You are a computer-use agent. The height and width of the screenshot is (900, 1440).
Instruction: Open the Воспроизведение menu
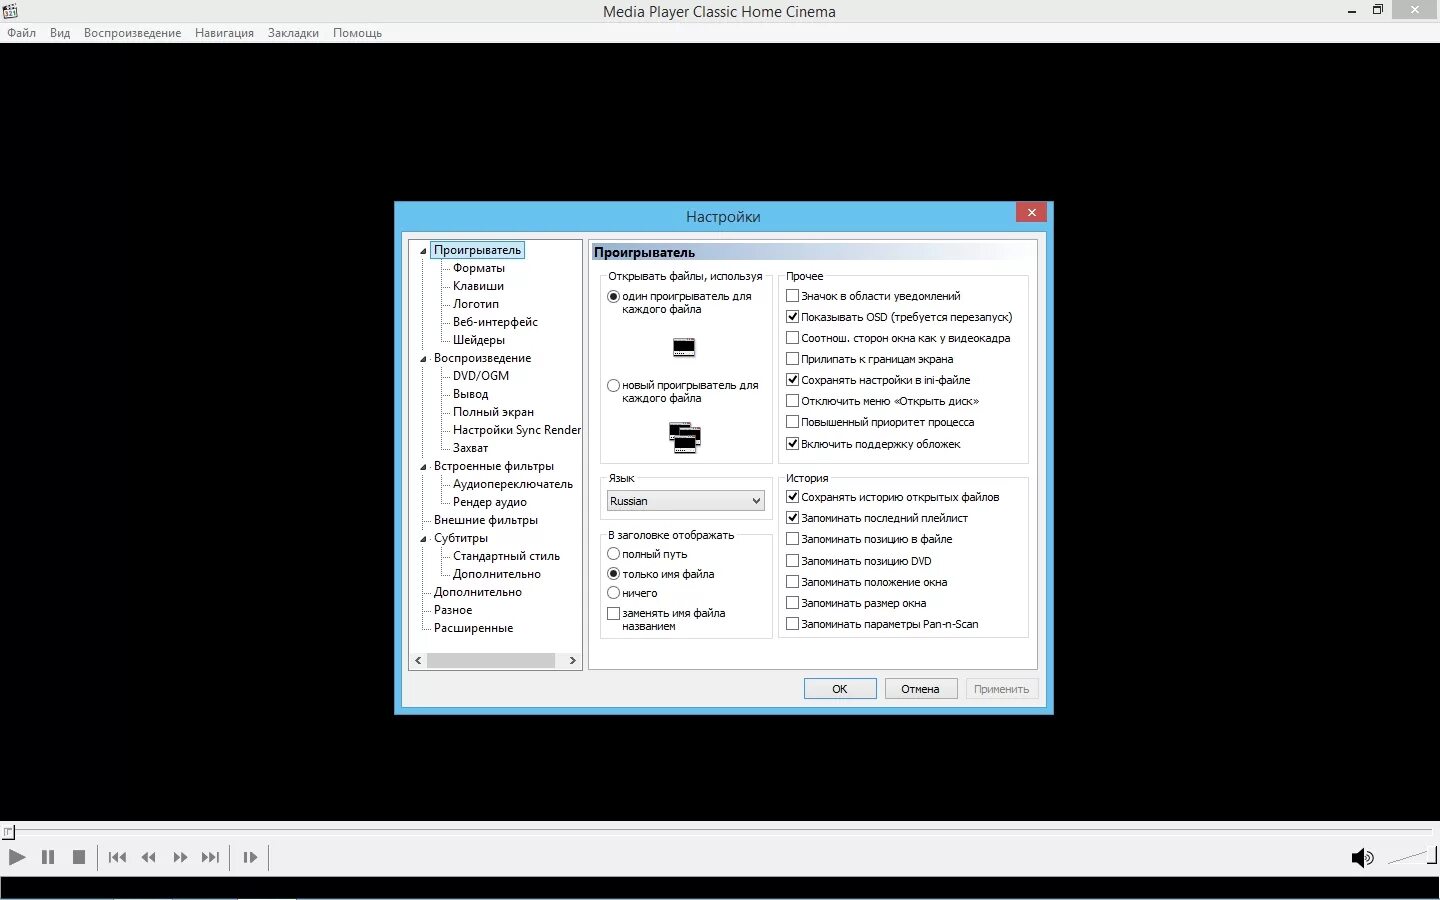click(133, 33)
